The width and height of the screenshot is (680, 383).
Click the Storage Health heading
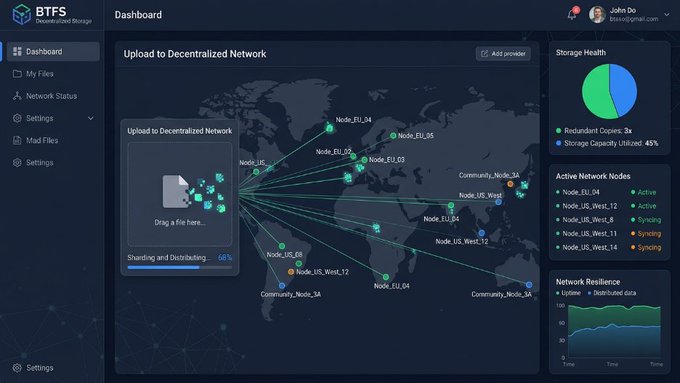(581, 52)
